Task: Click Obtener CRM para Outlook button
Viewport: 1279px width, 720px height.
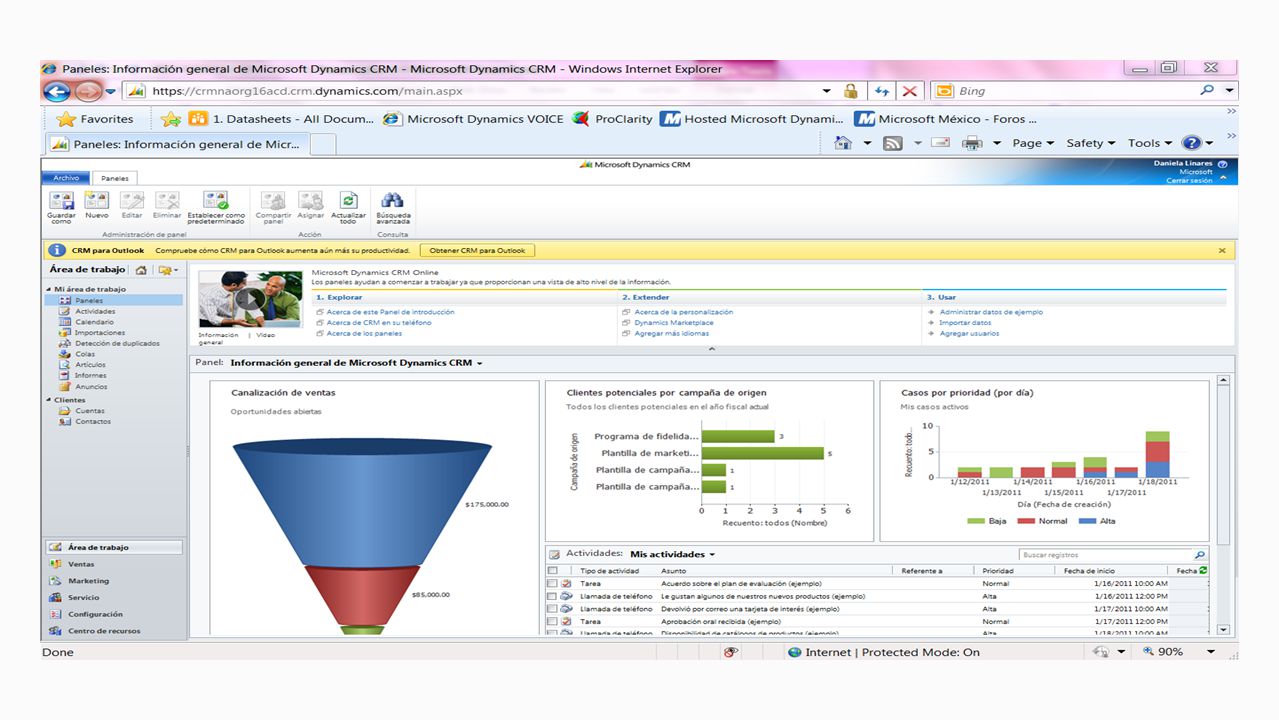Action: 477,250
